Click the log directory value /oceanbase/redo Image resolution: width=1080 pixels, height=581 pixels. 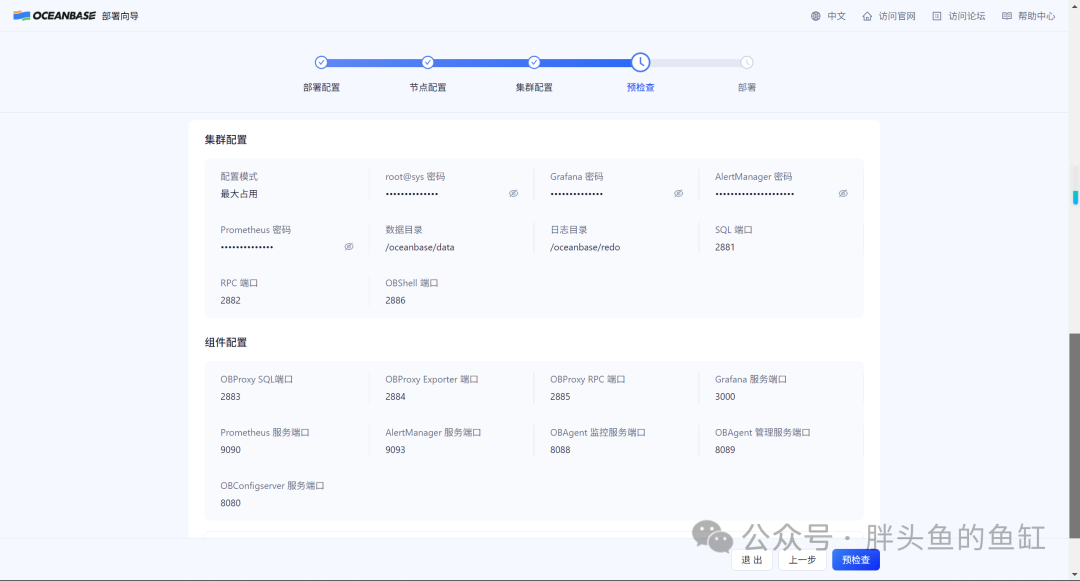585,247
